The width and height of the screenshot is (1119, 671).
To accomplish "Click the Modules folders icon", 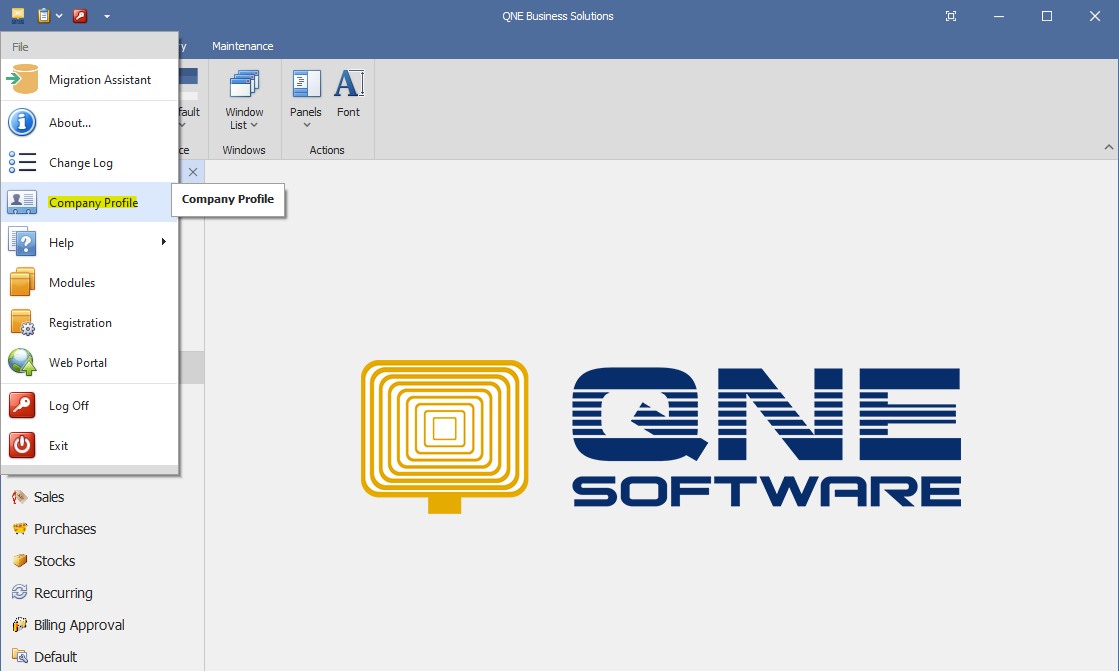I will pyautogui.click(x=22, y=282).
